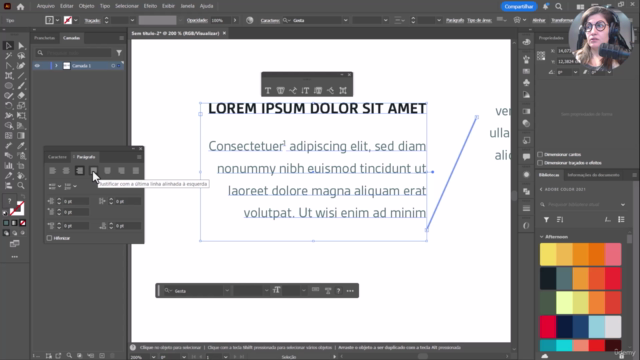
Task: Select the Type tool in floating panel
Action: pos(268,91)
